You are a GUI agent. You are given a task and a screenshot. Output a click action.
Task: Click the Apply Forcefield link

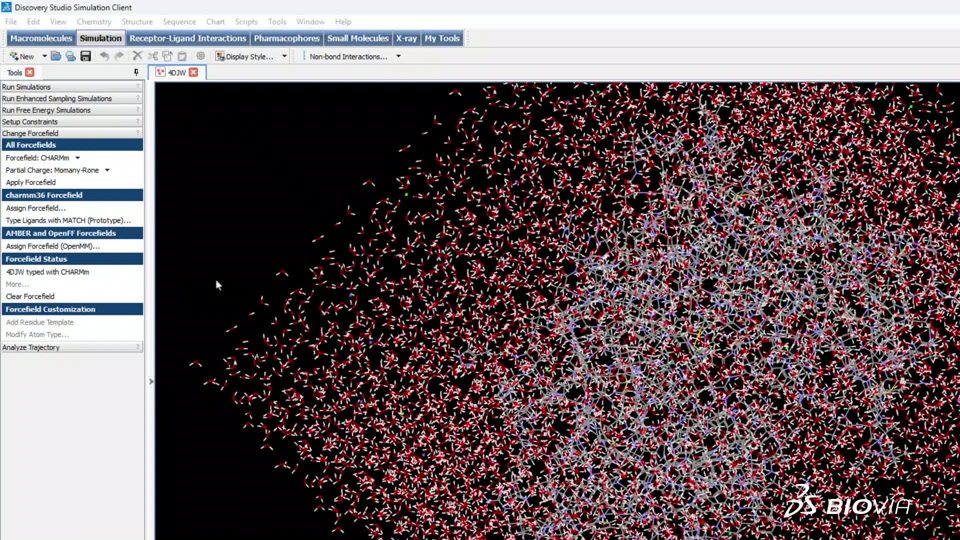pyautogui.click(x=31, y=182)
